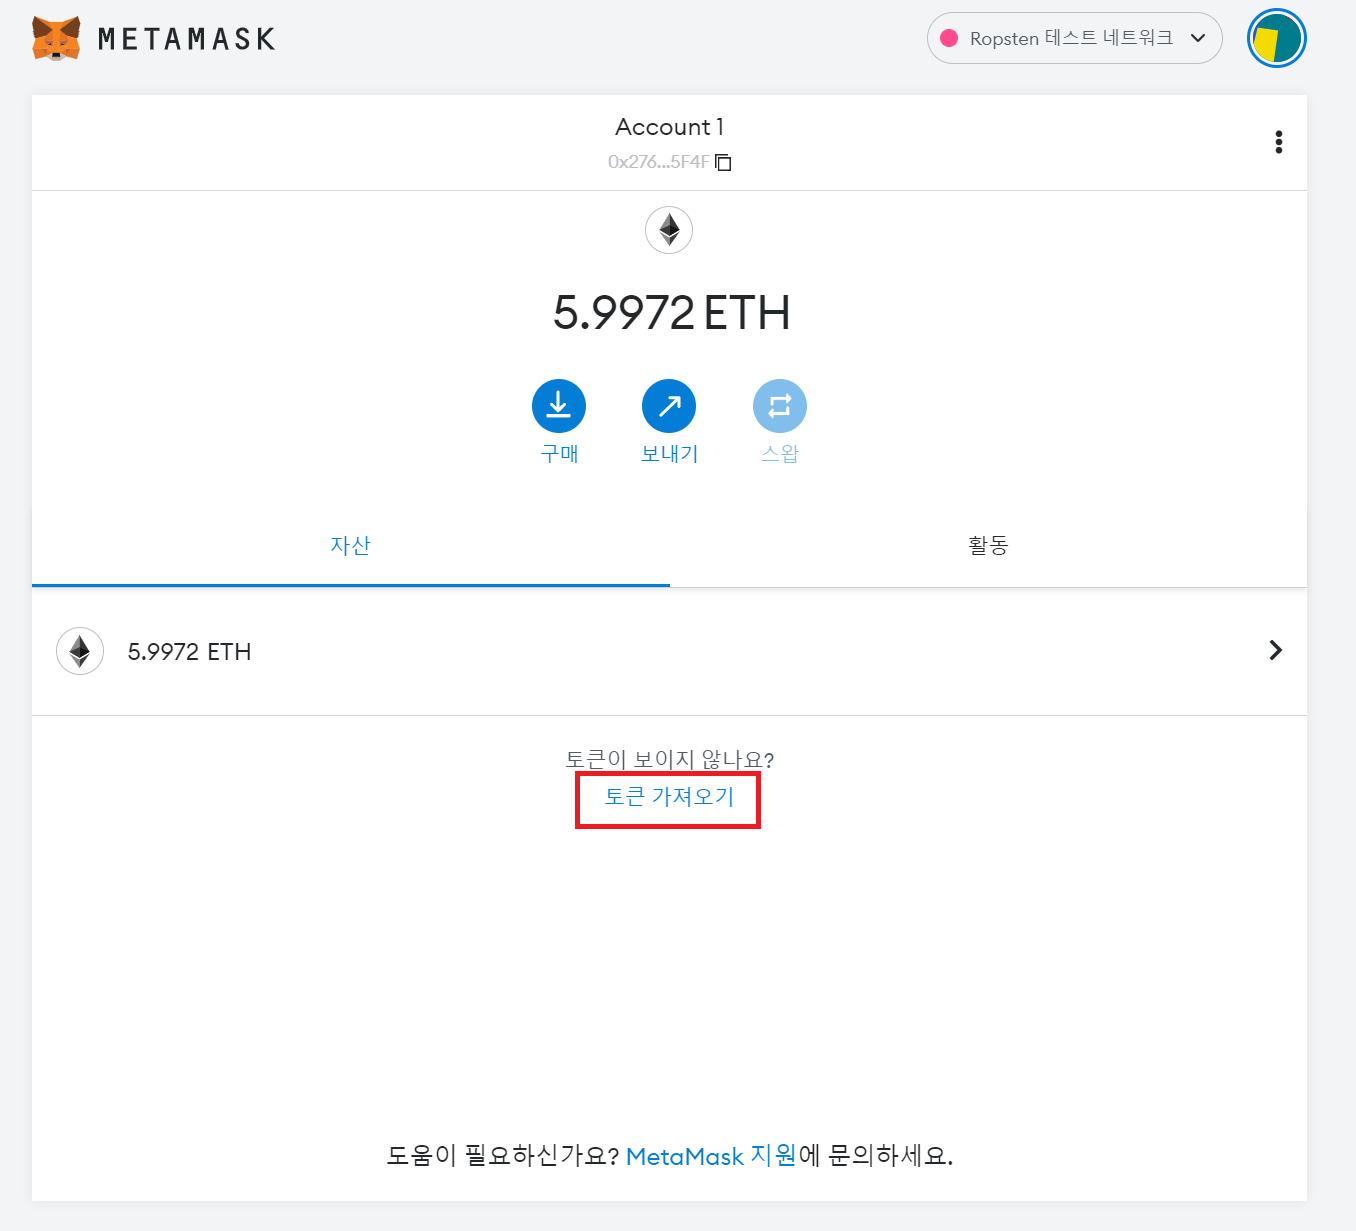Select the 5.9972 ETH asset row text

click(189, 652)
